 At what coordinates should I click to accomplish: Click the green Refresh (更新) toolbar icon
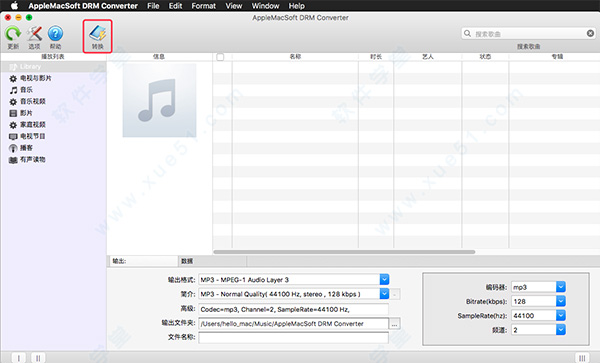pos(13,34)
